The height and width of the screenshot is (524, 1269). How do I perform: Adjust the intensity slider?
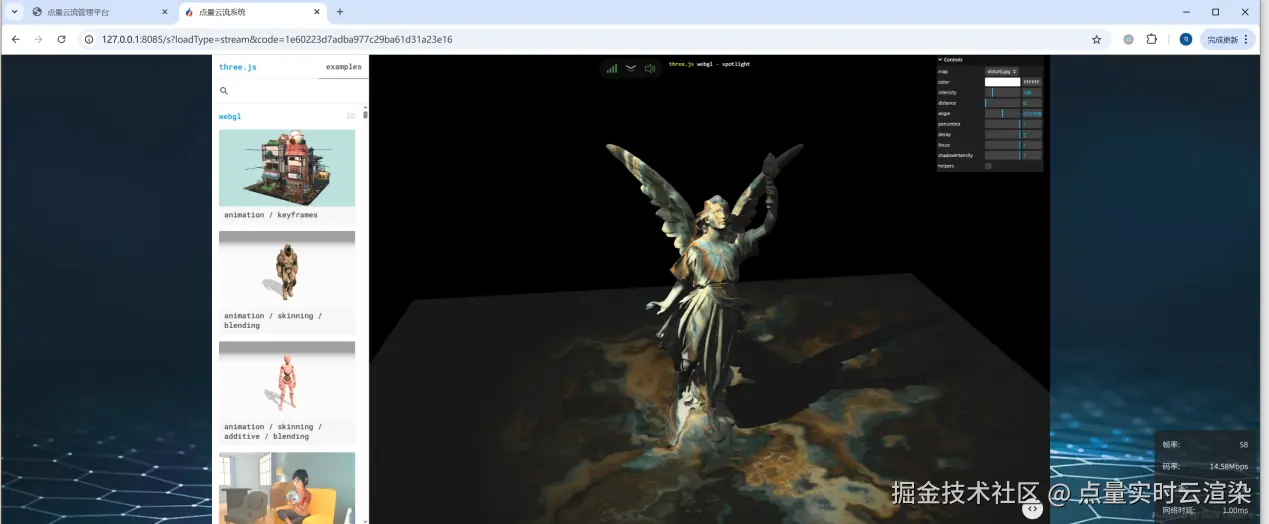coord(1002,92)
